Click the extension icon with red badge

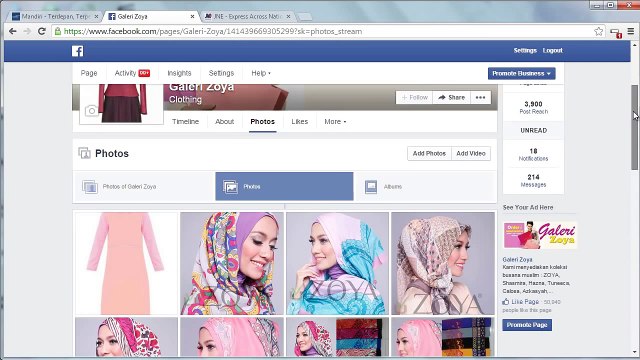[616, 33]
